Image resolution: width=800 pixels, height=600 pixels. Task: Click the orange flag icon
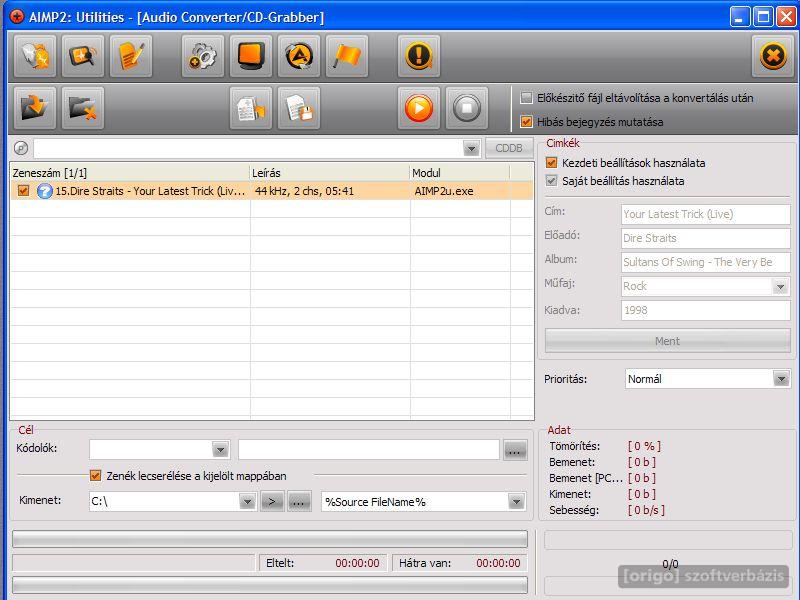pyautogui.click(x=346, y=56)
